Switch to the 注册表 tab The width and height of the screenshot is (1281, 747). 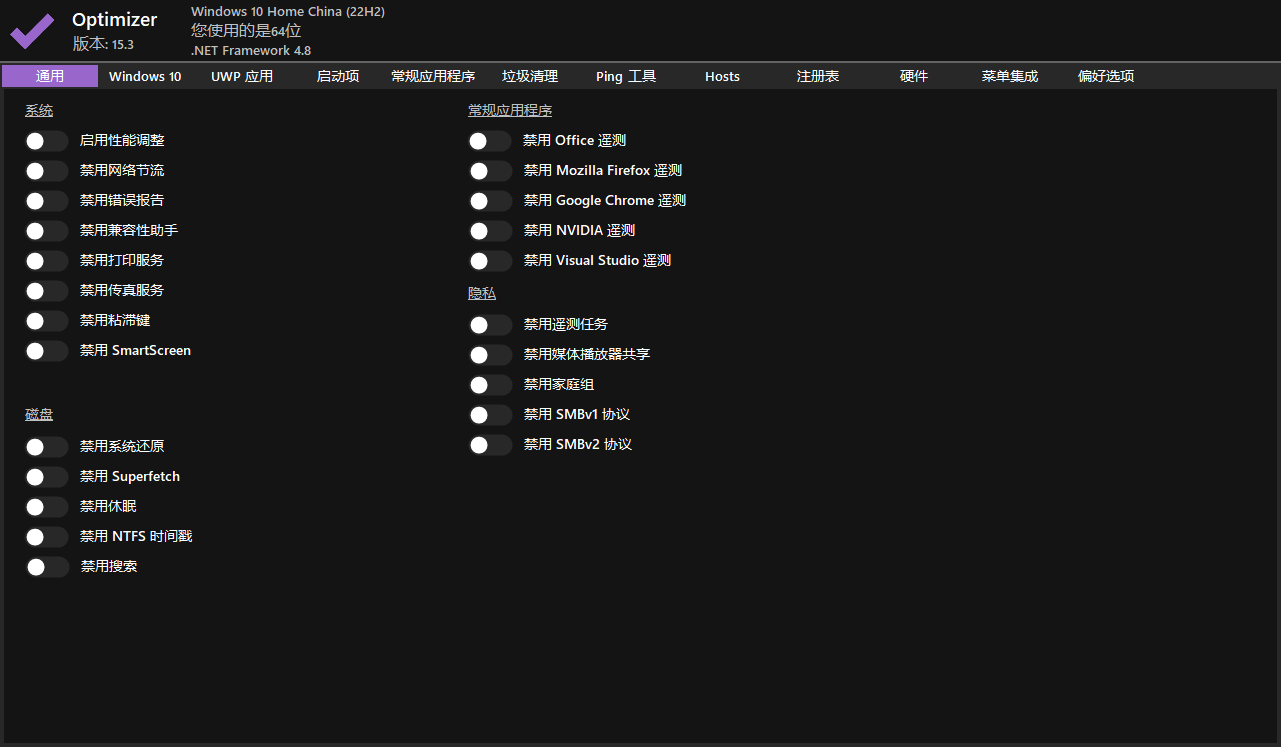click(818, 76)
